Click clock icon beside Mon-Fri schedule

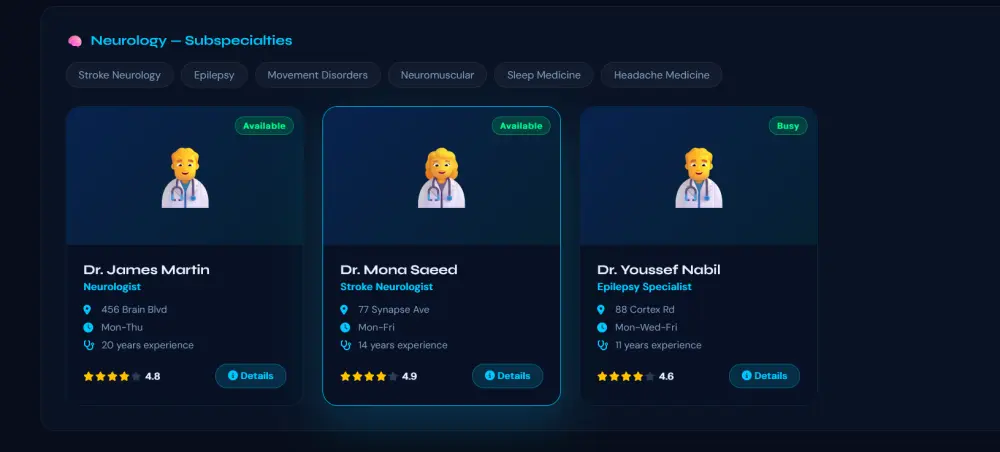pos(345,328)
